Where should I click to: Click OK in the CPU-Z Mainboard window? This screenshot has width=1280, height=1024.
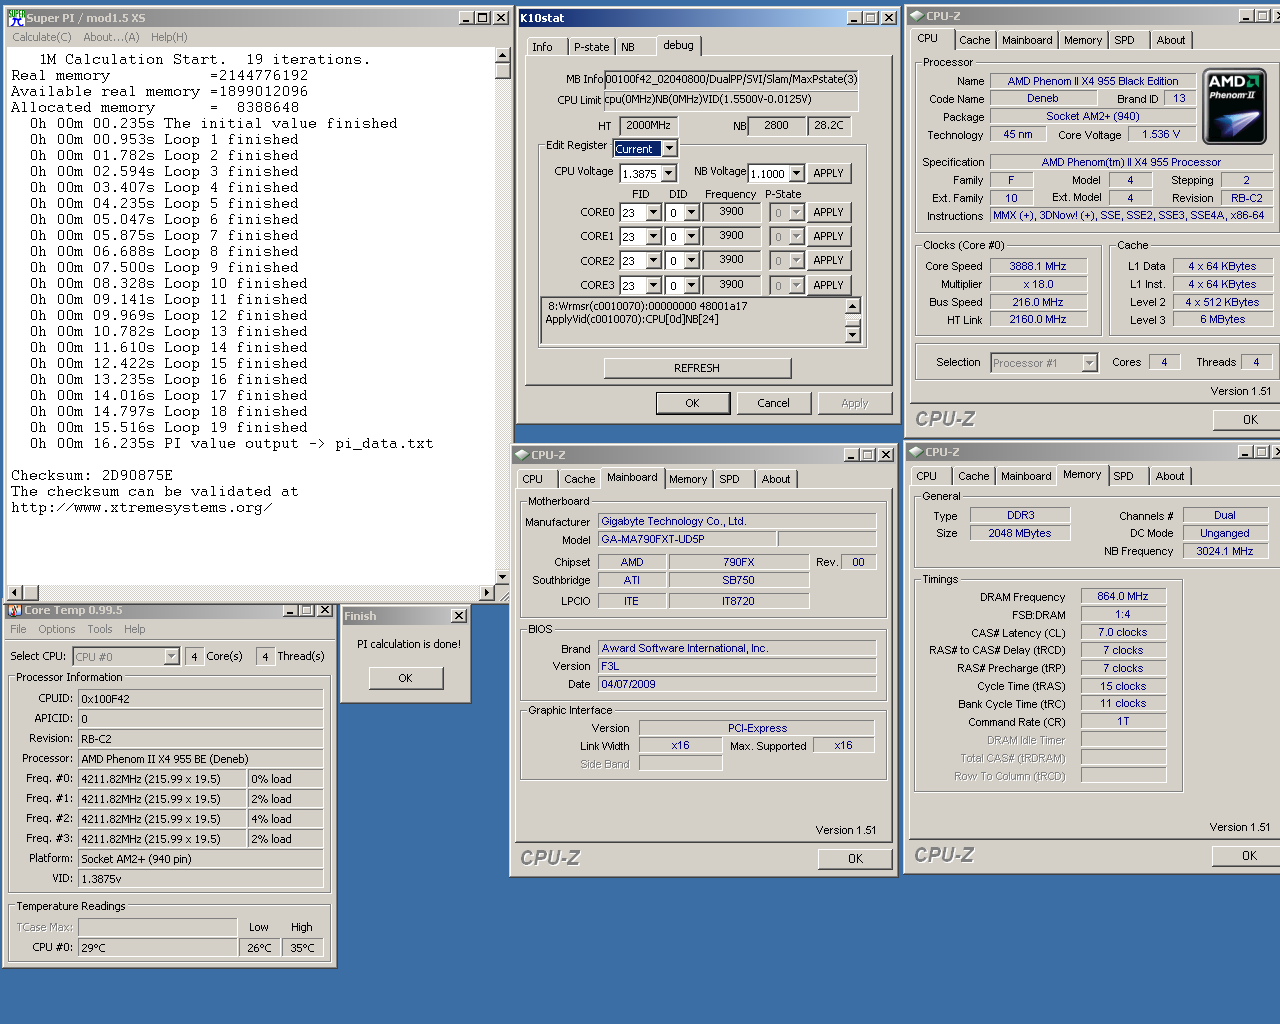pos(856,859)
